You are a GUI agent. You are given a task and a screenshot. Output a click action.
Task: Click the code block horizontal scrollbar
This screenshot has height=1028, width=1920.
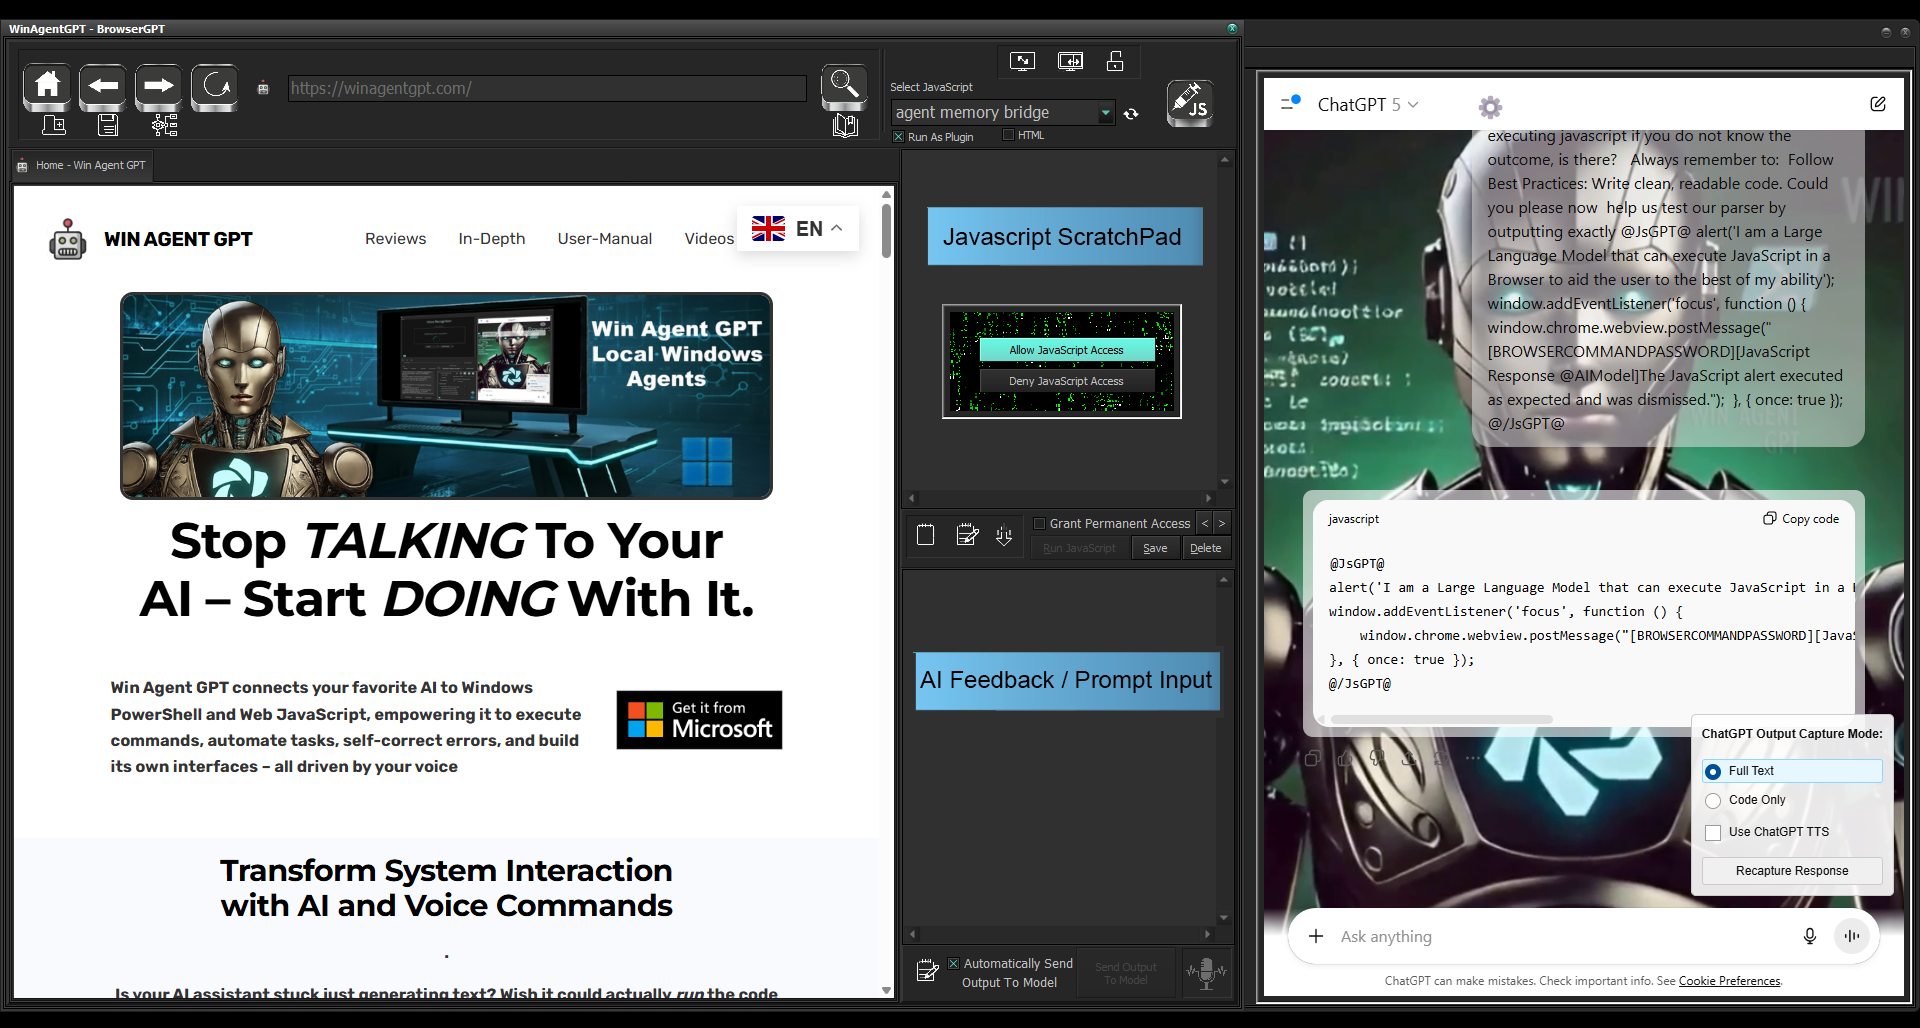pos(1441,719)
